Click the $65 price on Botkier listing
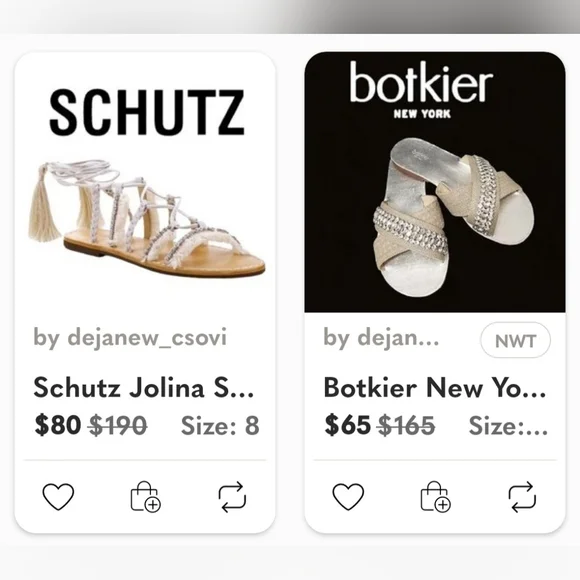The width and height of the screenshot is (580, 580). coord(347,425)
